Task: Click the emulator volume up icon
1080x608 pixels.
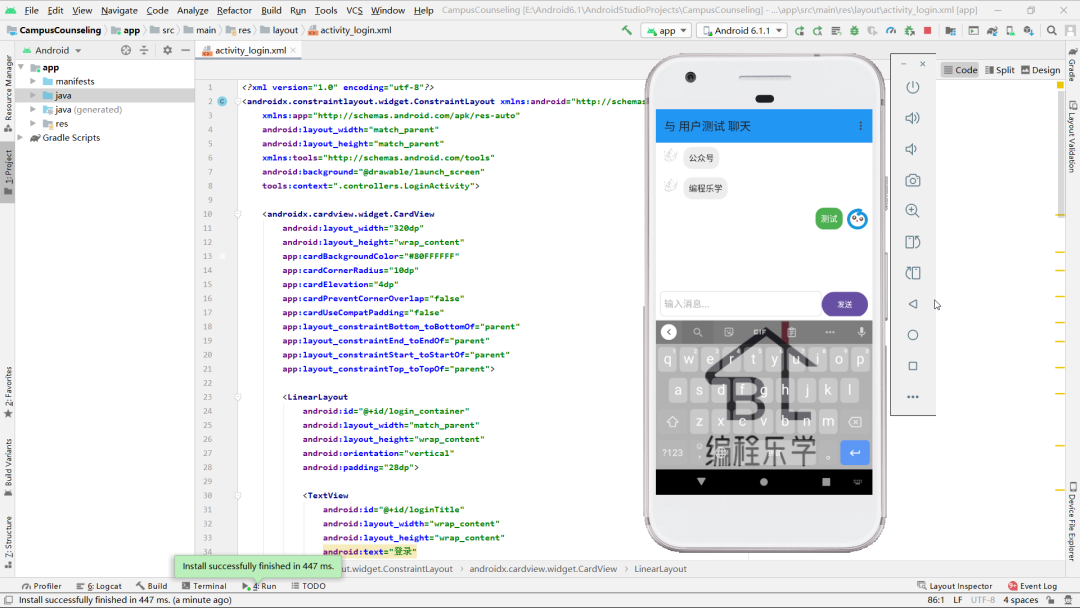Action: [913, 118]
